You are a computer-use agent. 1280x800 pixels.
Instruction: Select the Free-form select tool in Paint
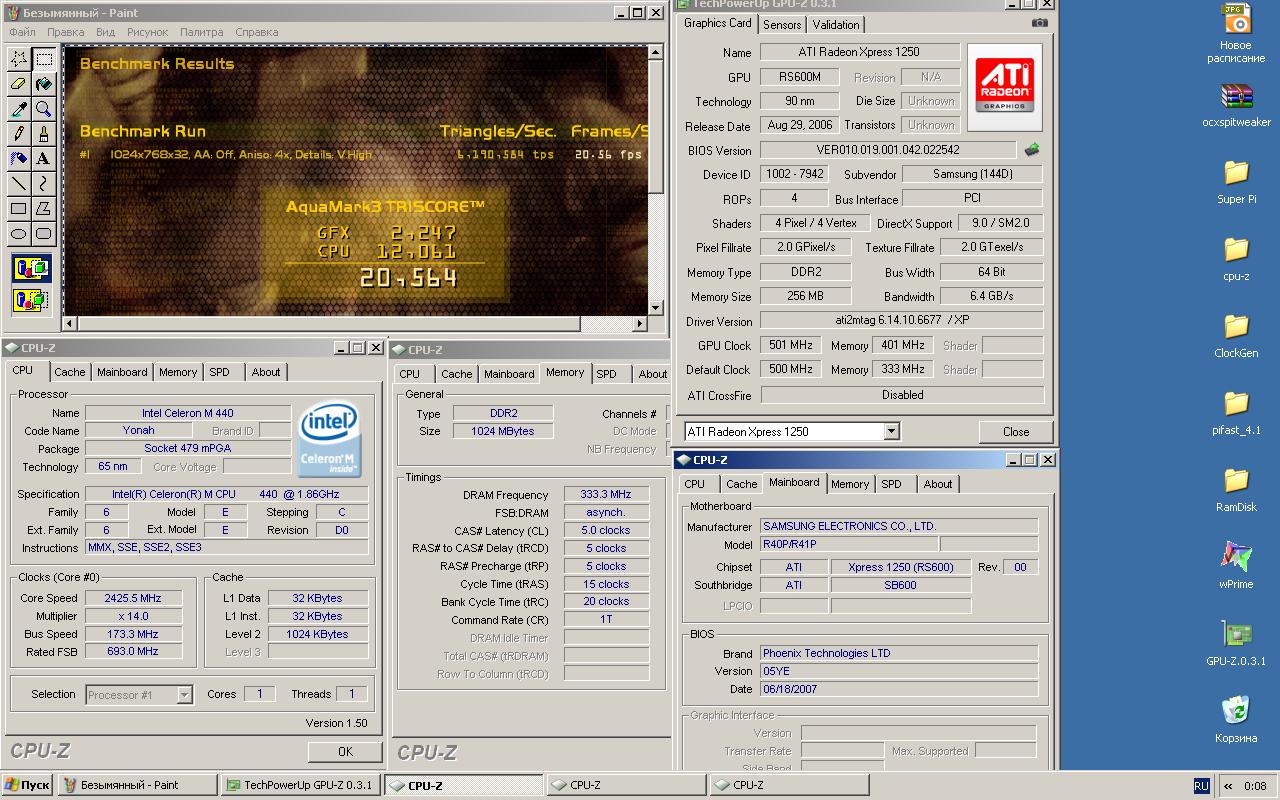point(19,59)
